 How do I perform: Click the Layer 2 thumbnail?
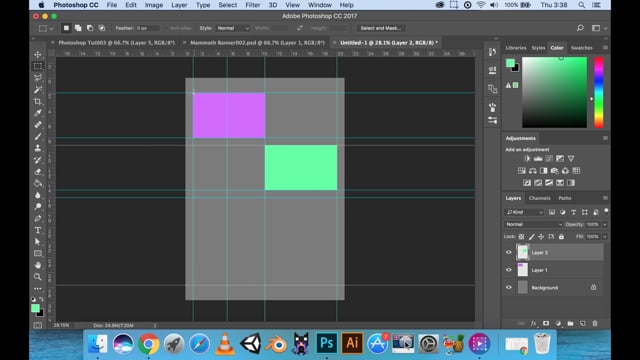[x=522, y=252]
